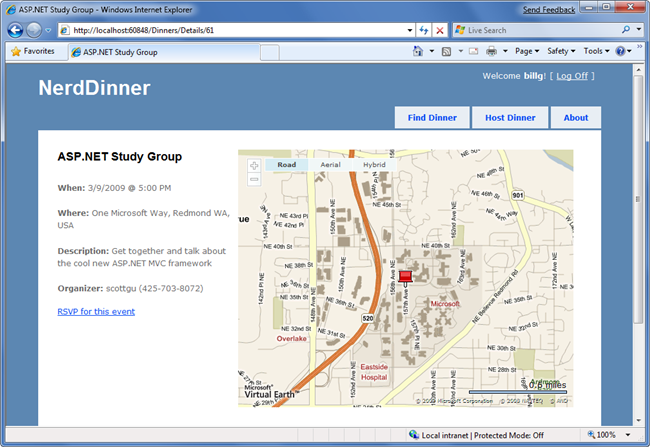Zoom out the map with minus button
Screen dimensions: 650x447
click(254, 180)
